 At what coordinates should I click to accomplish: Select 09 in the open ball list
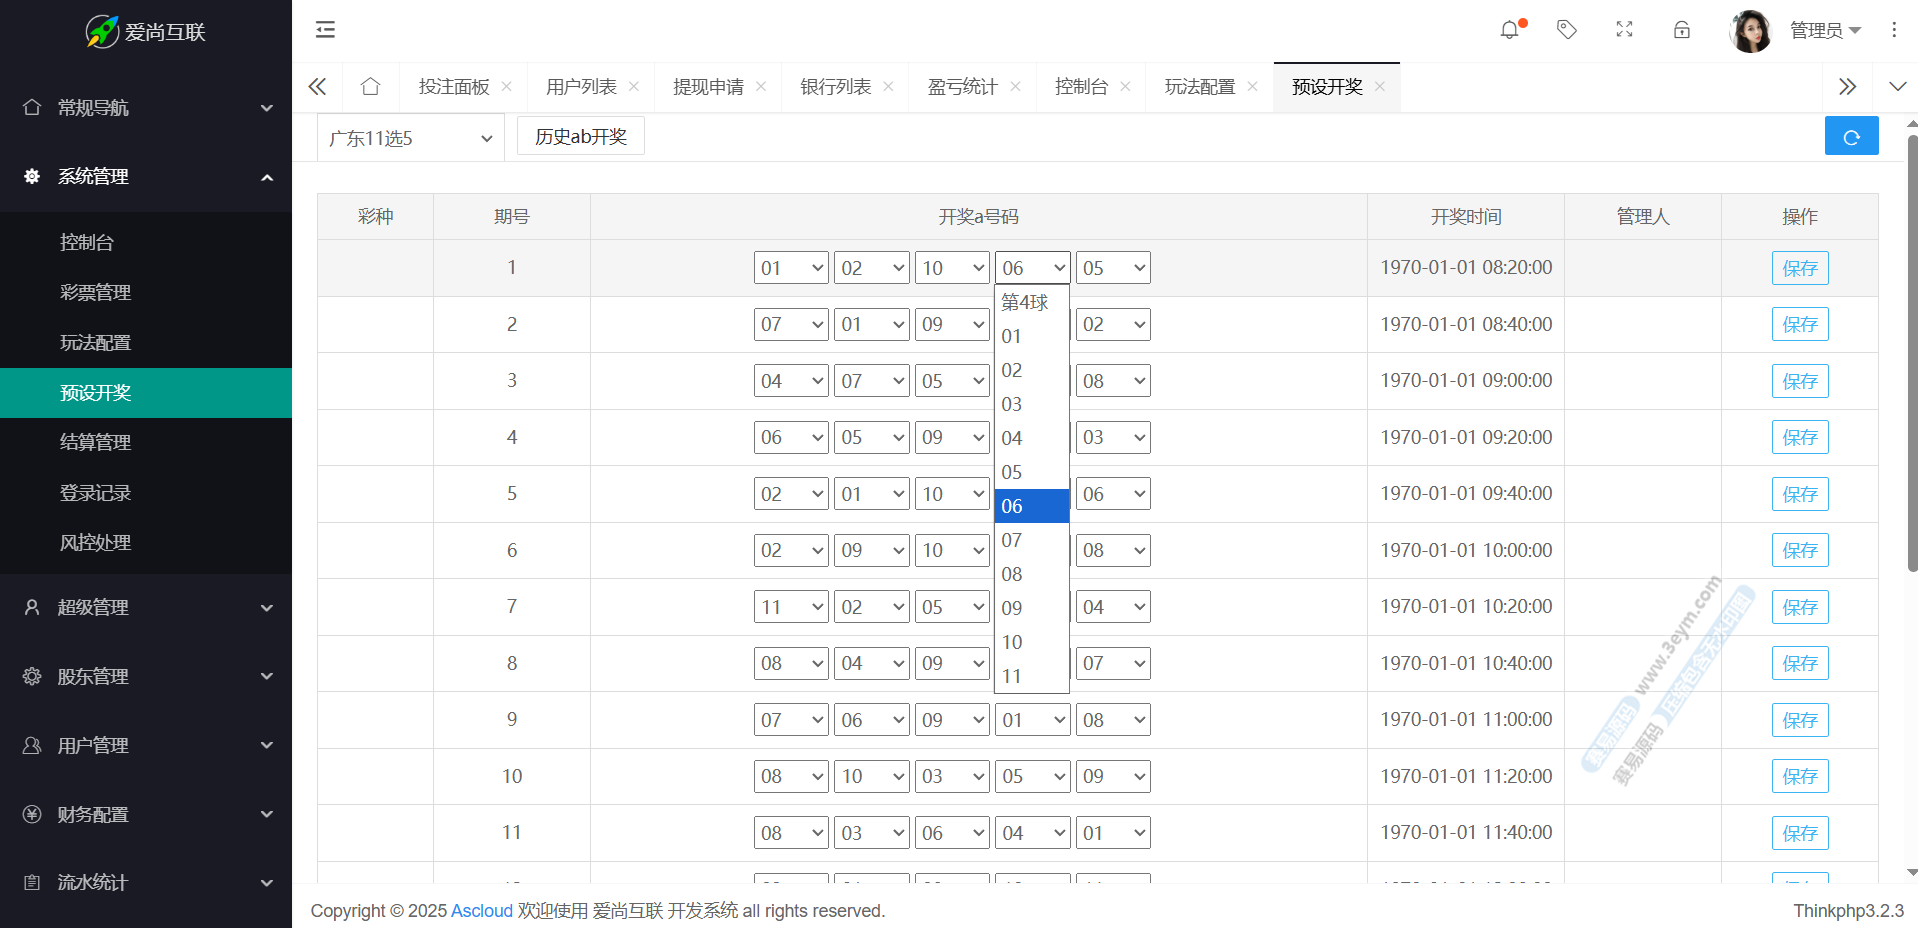click(1012, 608)
